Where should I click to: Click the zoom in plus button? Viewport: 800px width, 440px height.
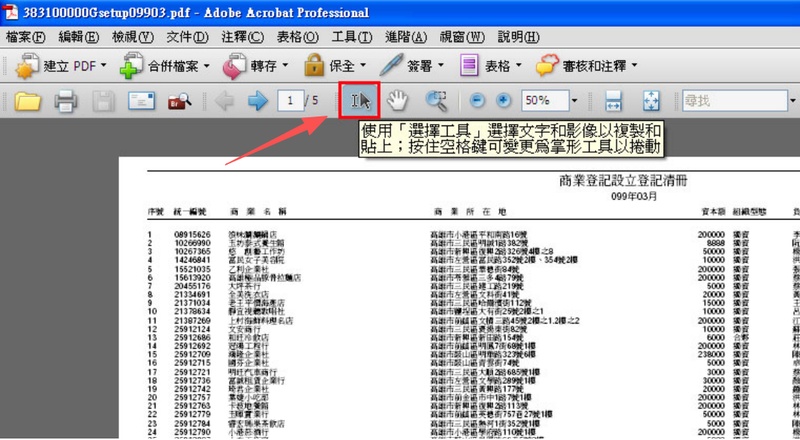point(503,101)
